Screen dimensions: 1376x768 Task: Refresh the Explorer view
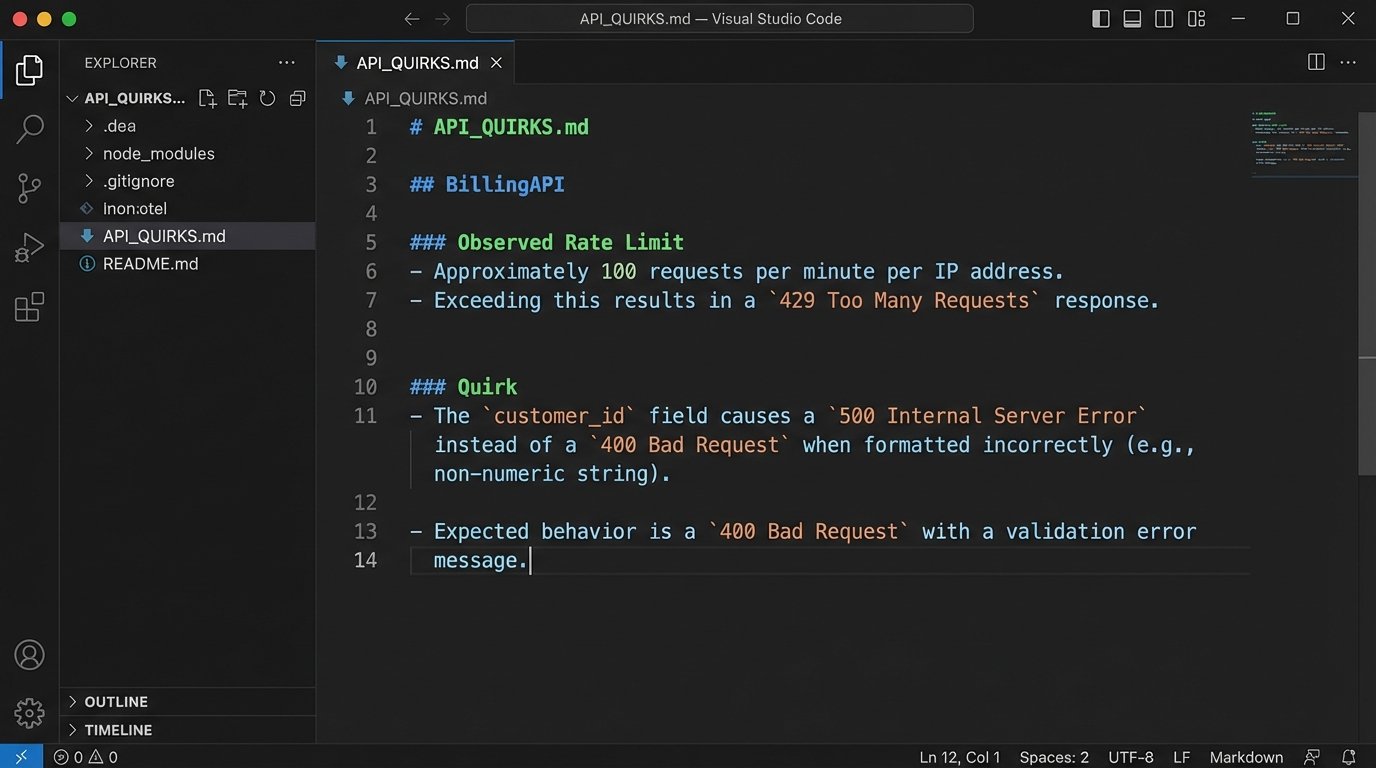(x=267, y=98)
